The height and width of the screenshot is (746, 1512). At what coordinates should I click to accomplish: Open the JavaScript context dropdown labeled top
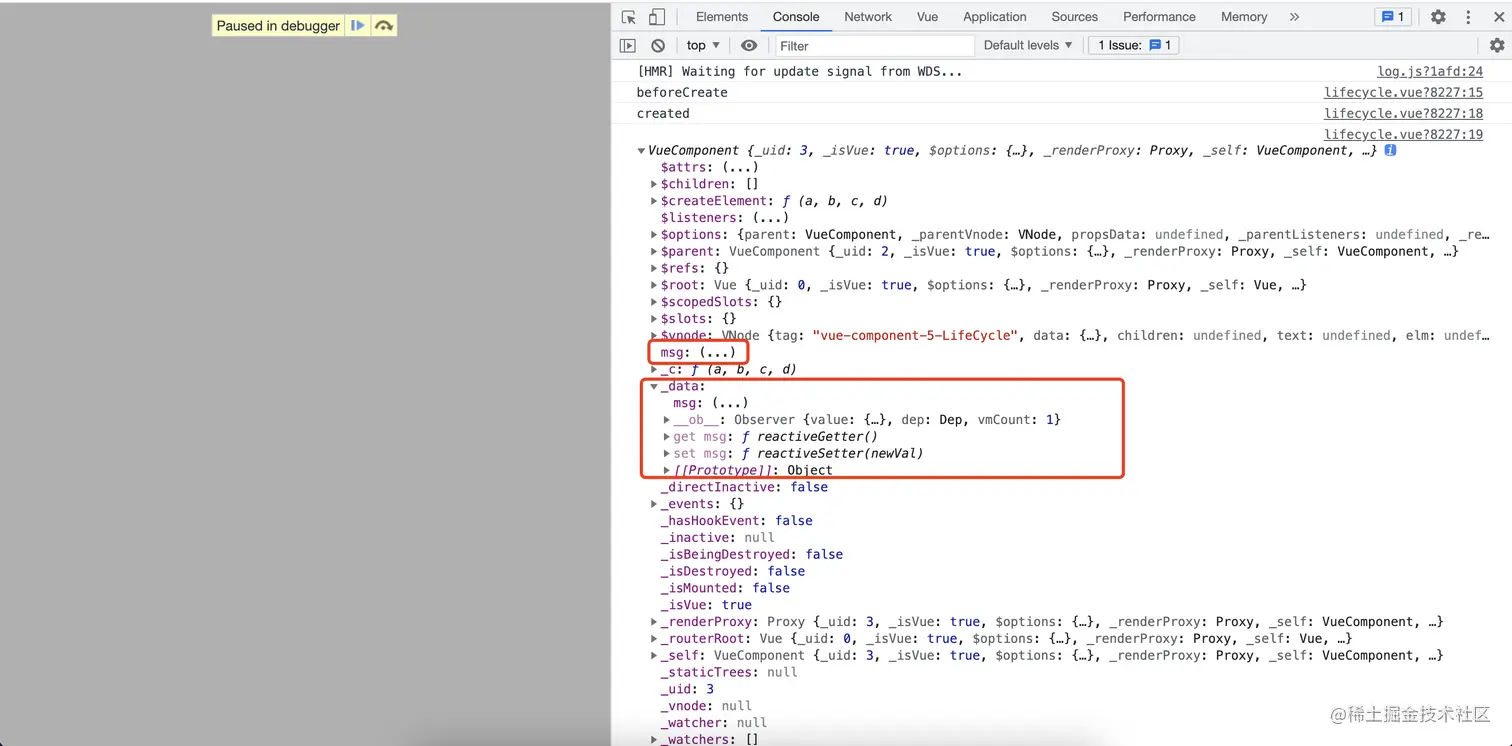tap(703, 45)
